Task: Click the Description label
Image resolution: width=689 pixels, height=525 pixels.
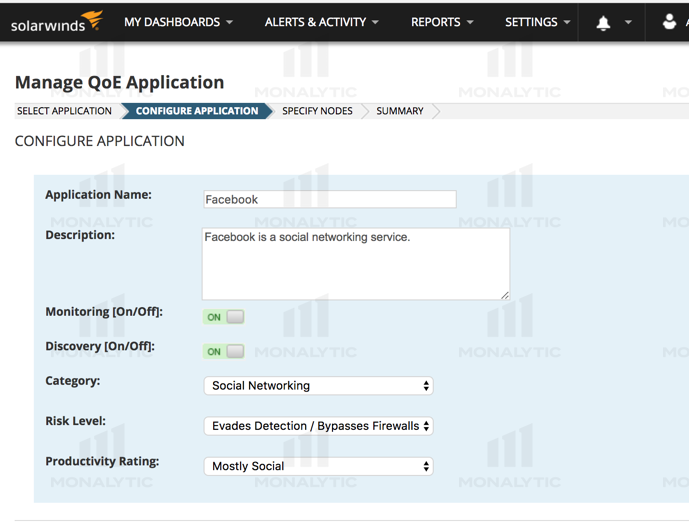Action: point(80,235)
